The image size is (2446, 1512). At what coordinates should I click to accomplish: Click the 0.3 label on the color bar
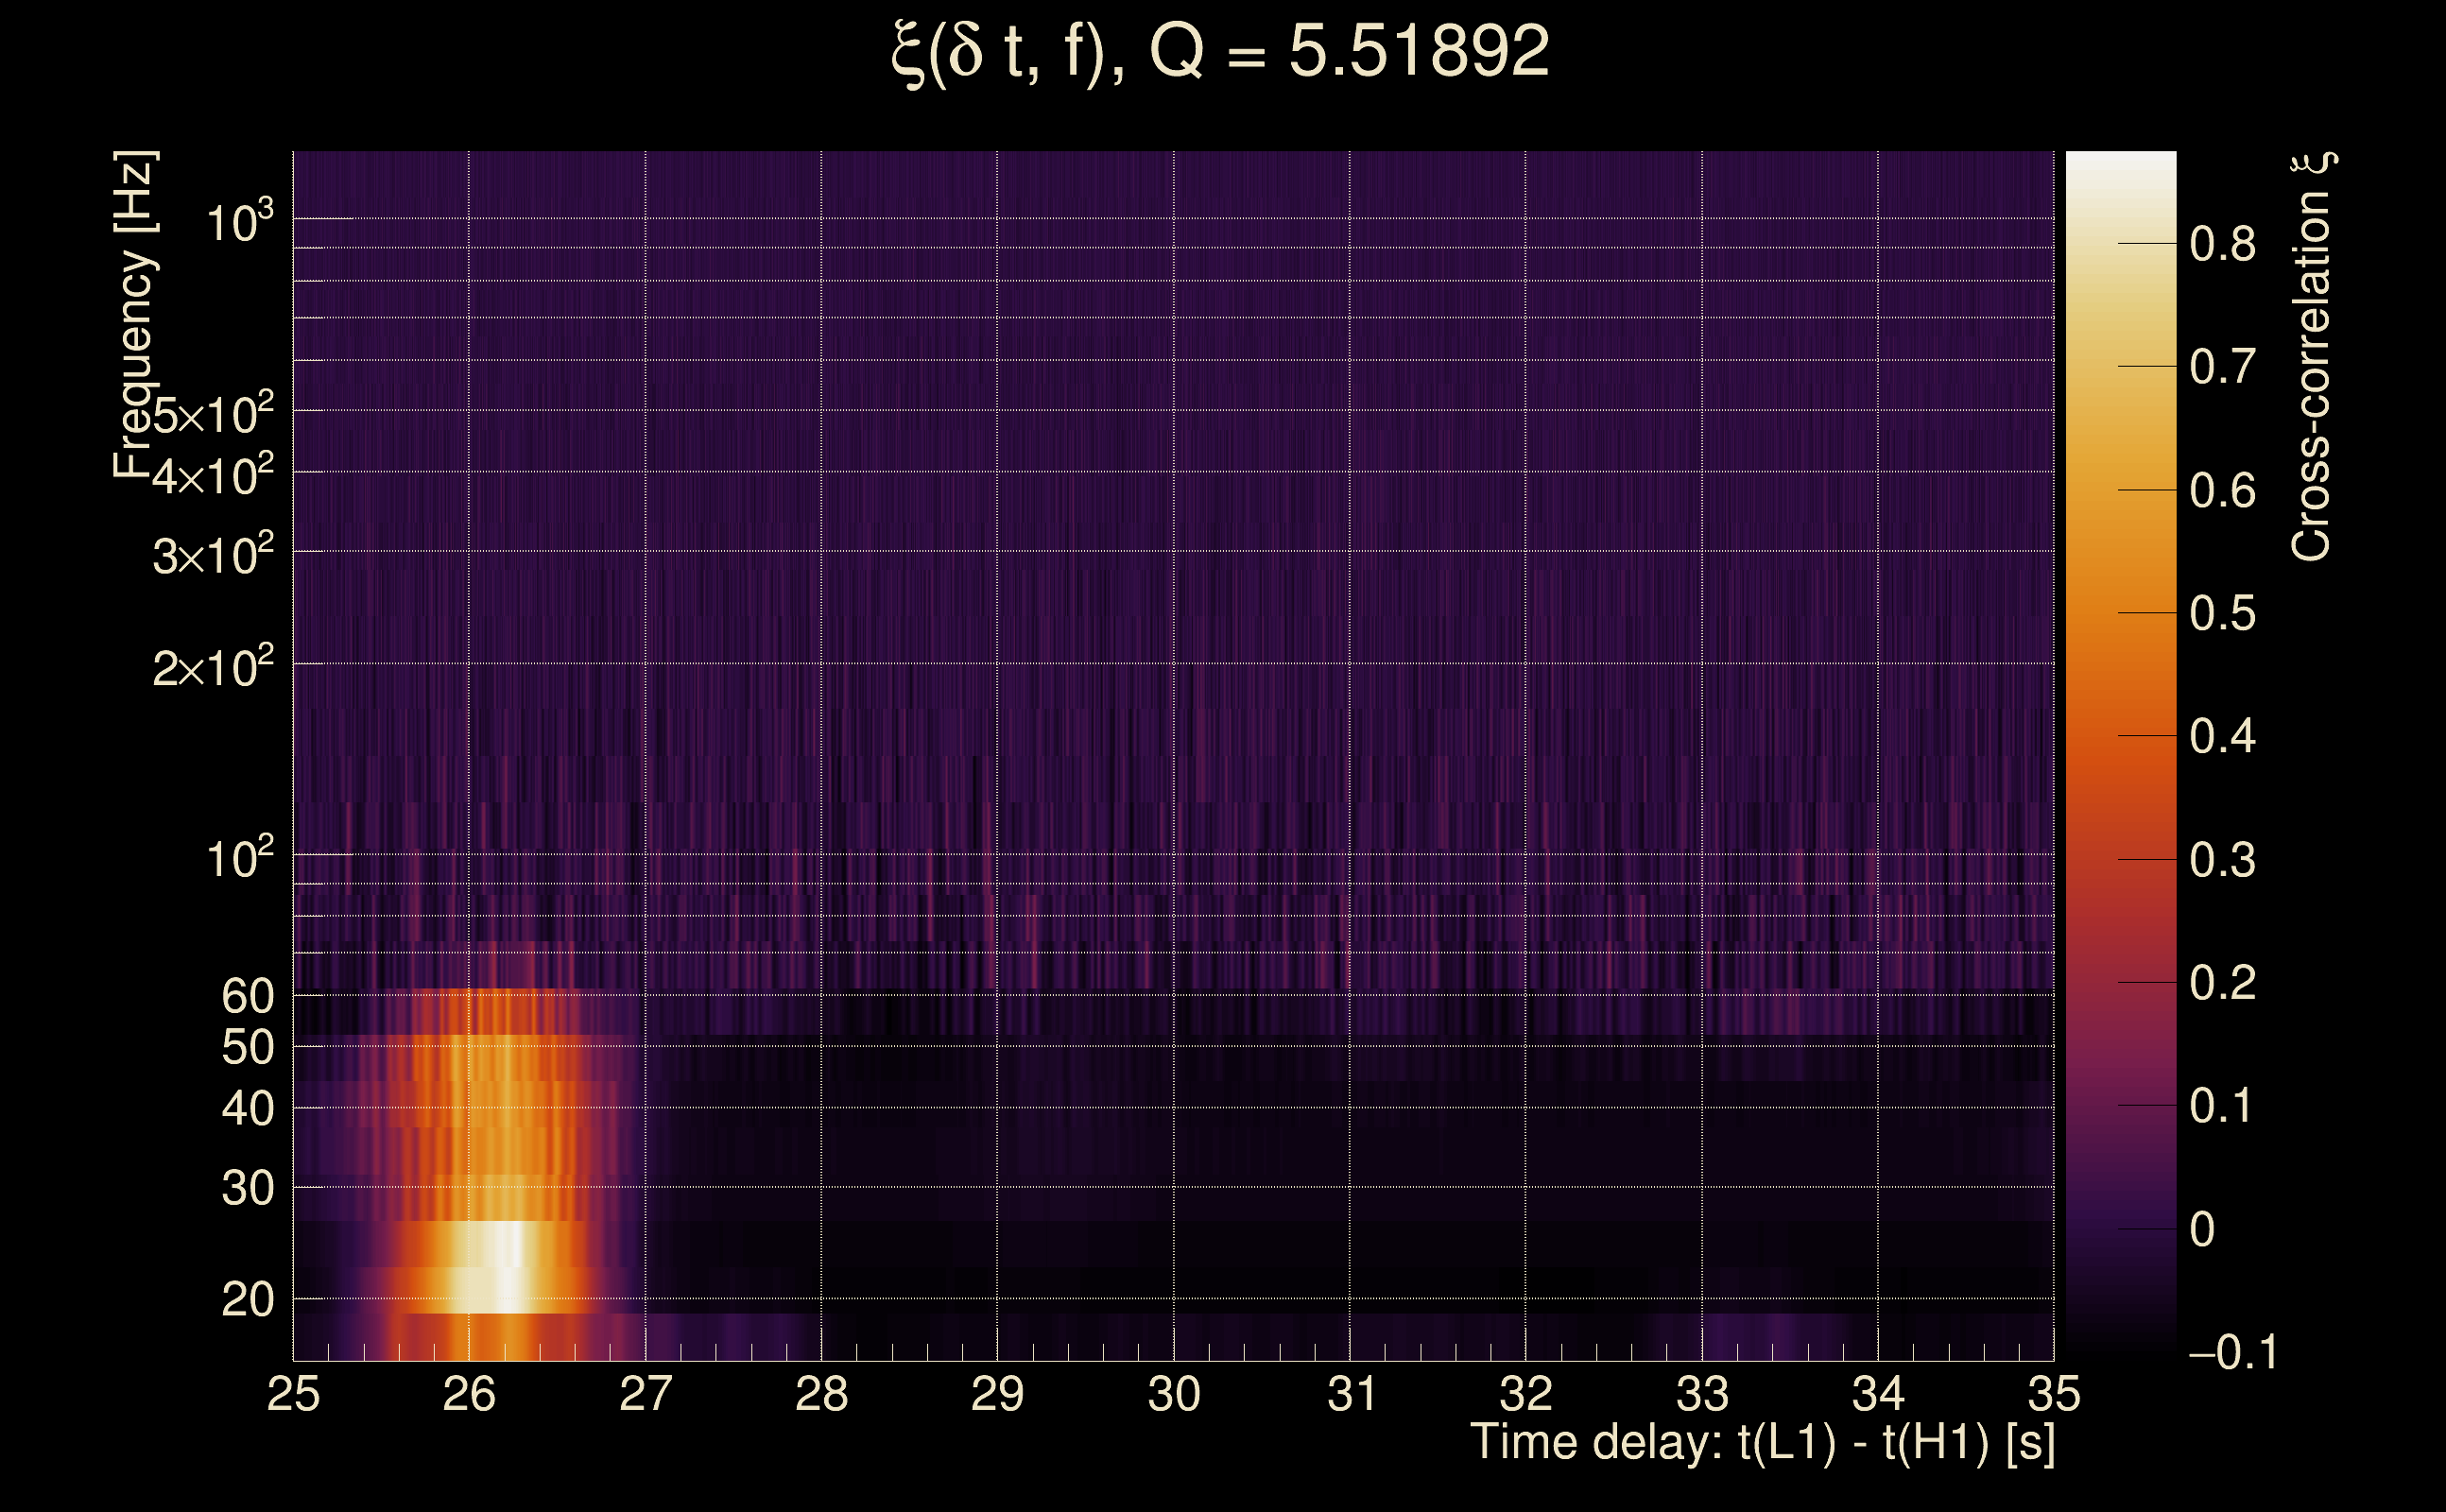(x=2222, y=860)
